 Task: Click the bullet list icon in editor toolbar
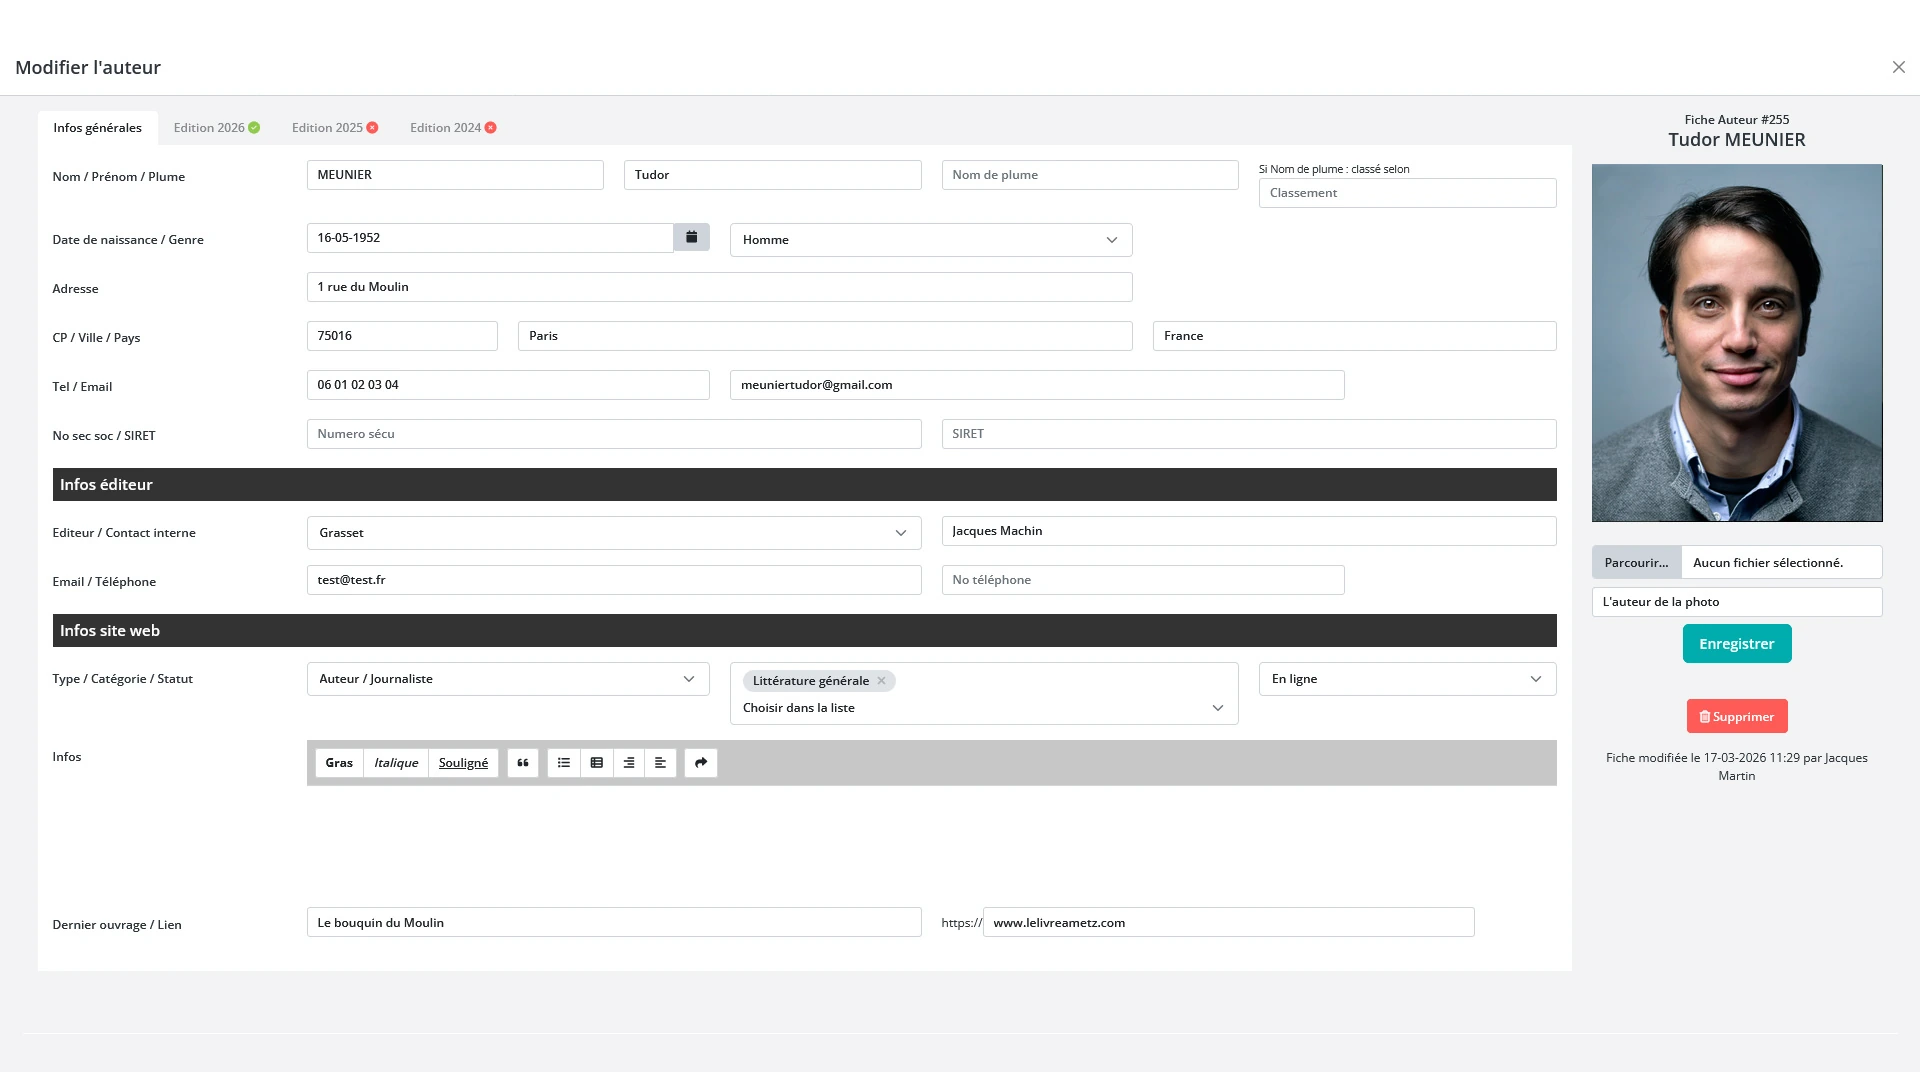(x=564, y=763)
